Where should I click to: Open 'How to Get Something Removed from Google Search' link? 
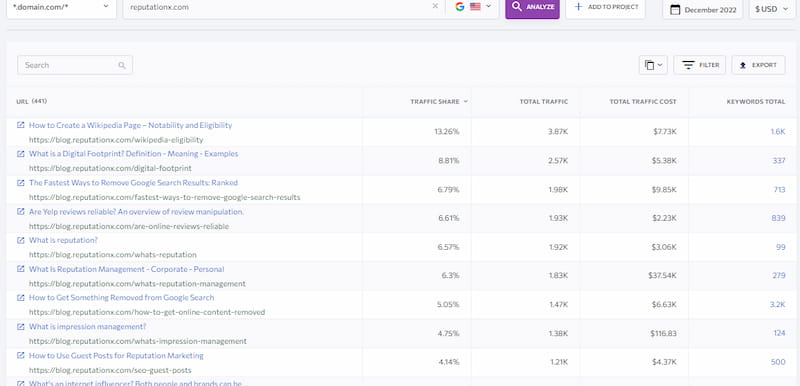point(121,298)
